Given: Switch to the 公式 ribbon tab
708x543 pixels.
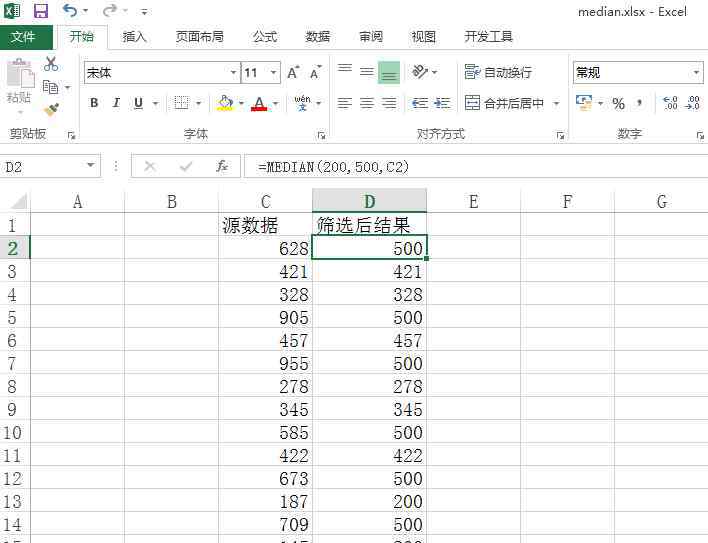Looking at the screenshot, I should pyautogui.click(x=265, y=37).
